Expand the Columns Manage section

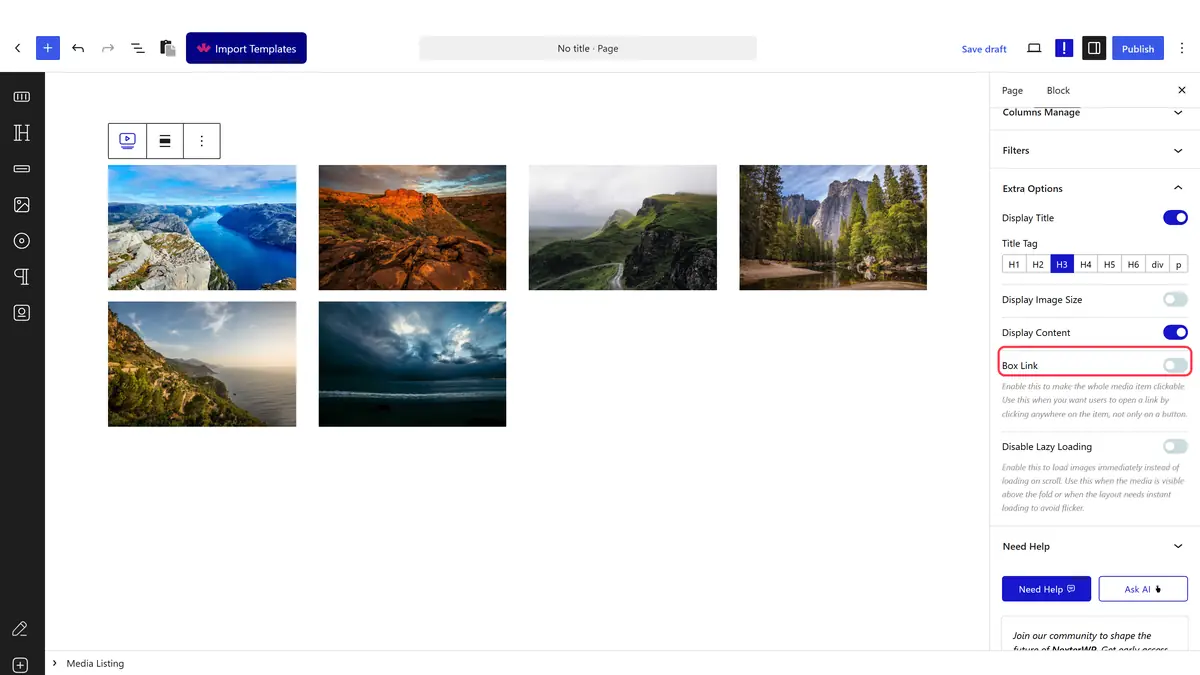(1094, 113)
